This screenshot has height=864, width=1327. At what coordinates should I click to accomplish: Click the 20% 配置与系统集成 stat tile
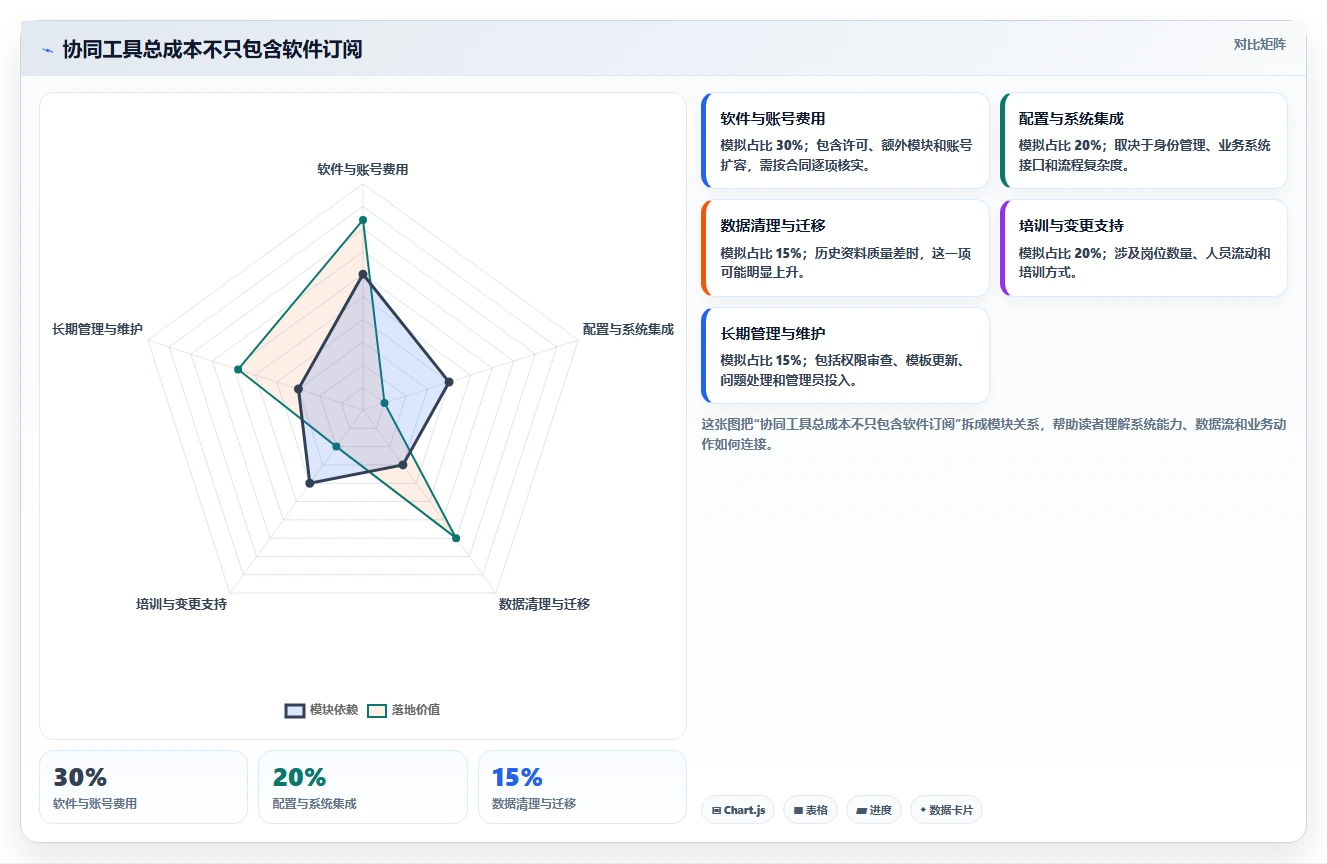(x=363, y=787)
